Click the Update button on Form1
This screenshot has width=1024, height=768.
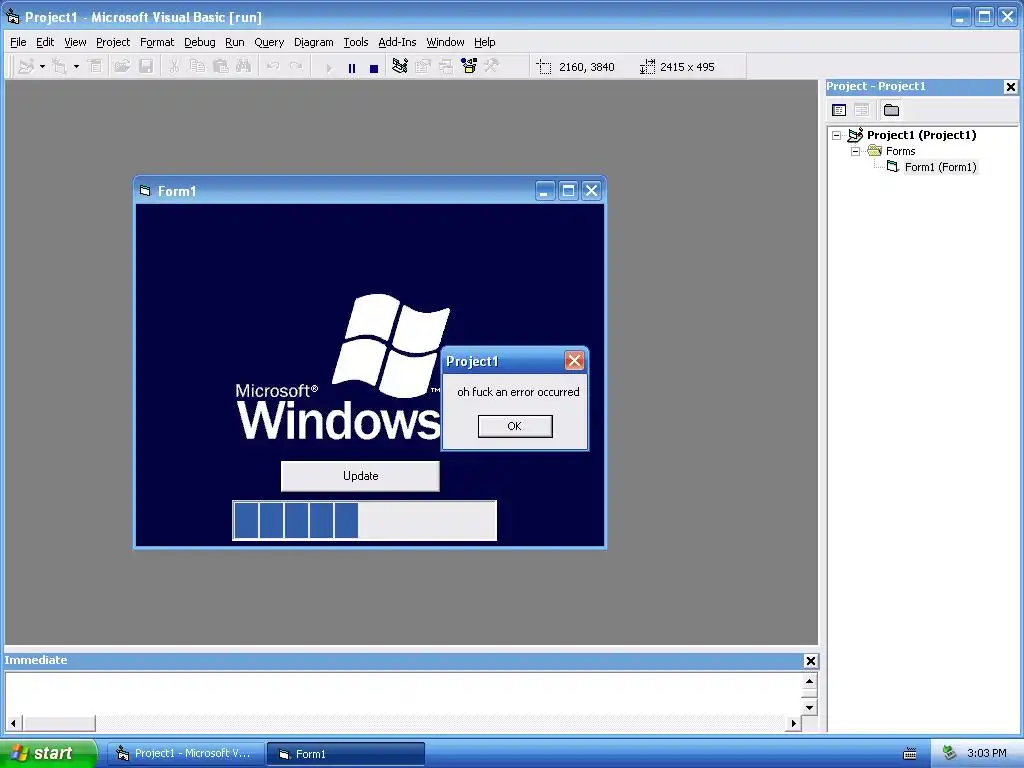click(360, 476)
